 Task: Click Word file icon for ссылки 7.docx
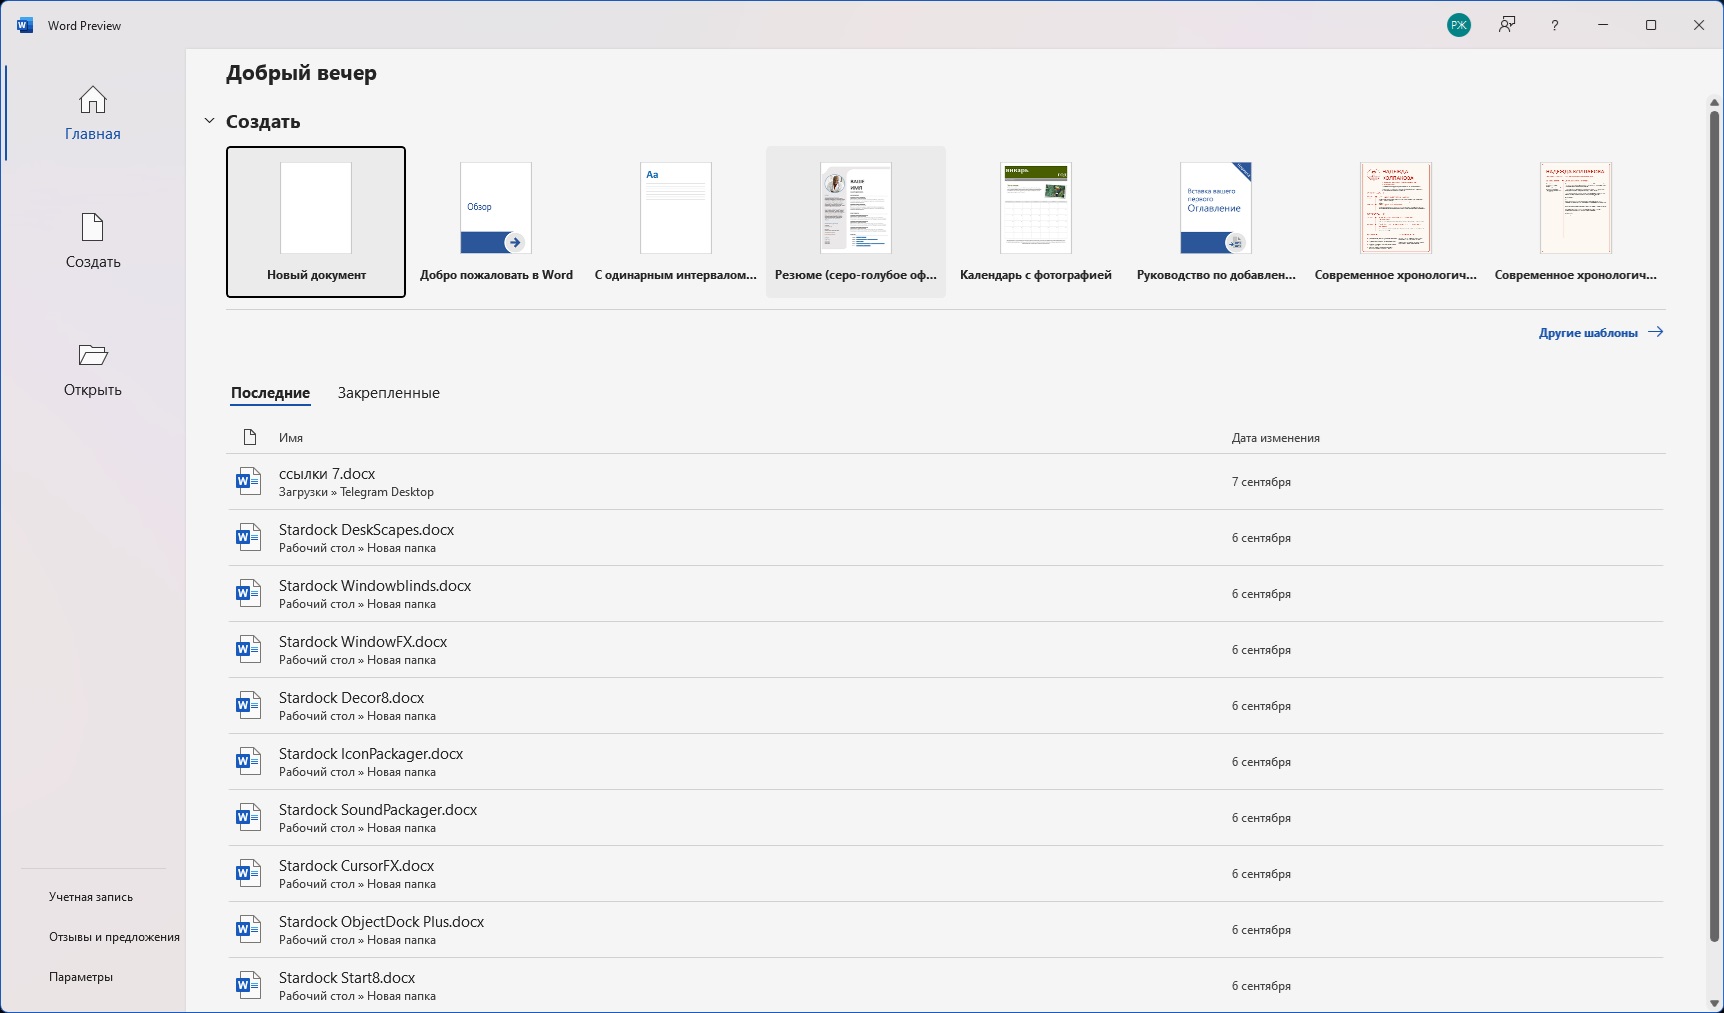pyautogui.click(x=247, y=482)
